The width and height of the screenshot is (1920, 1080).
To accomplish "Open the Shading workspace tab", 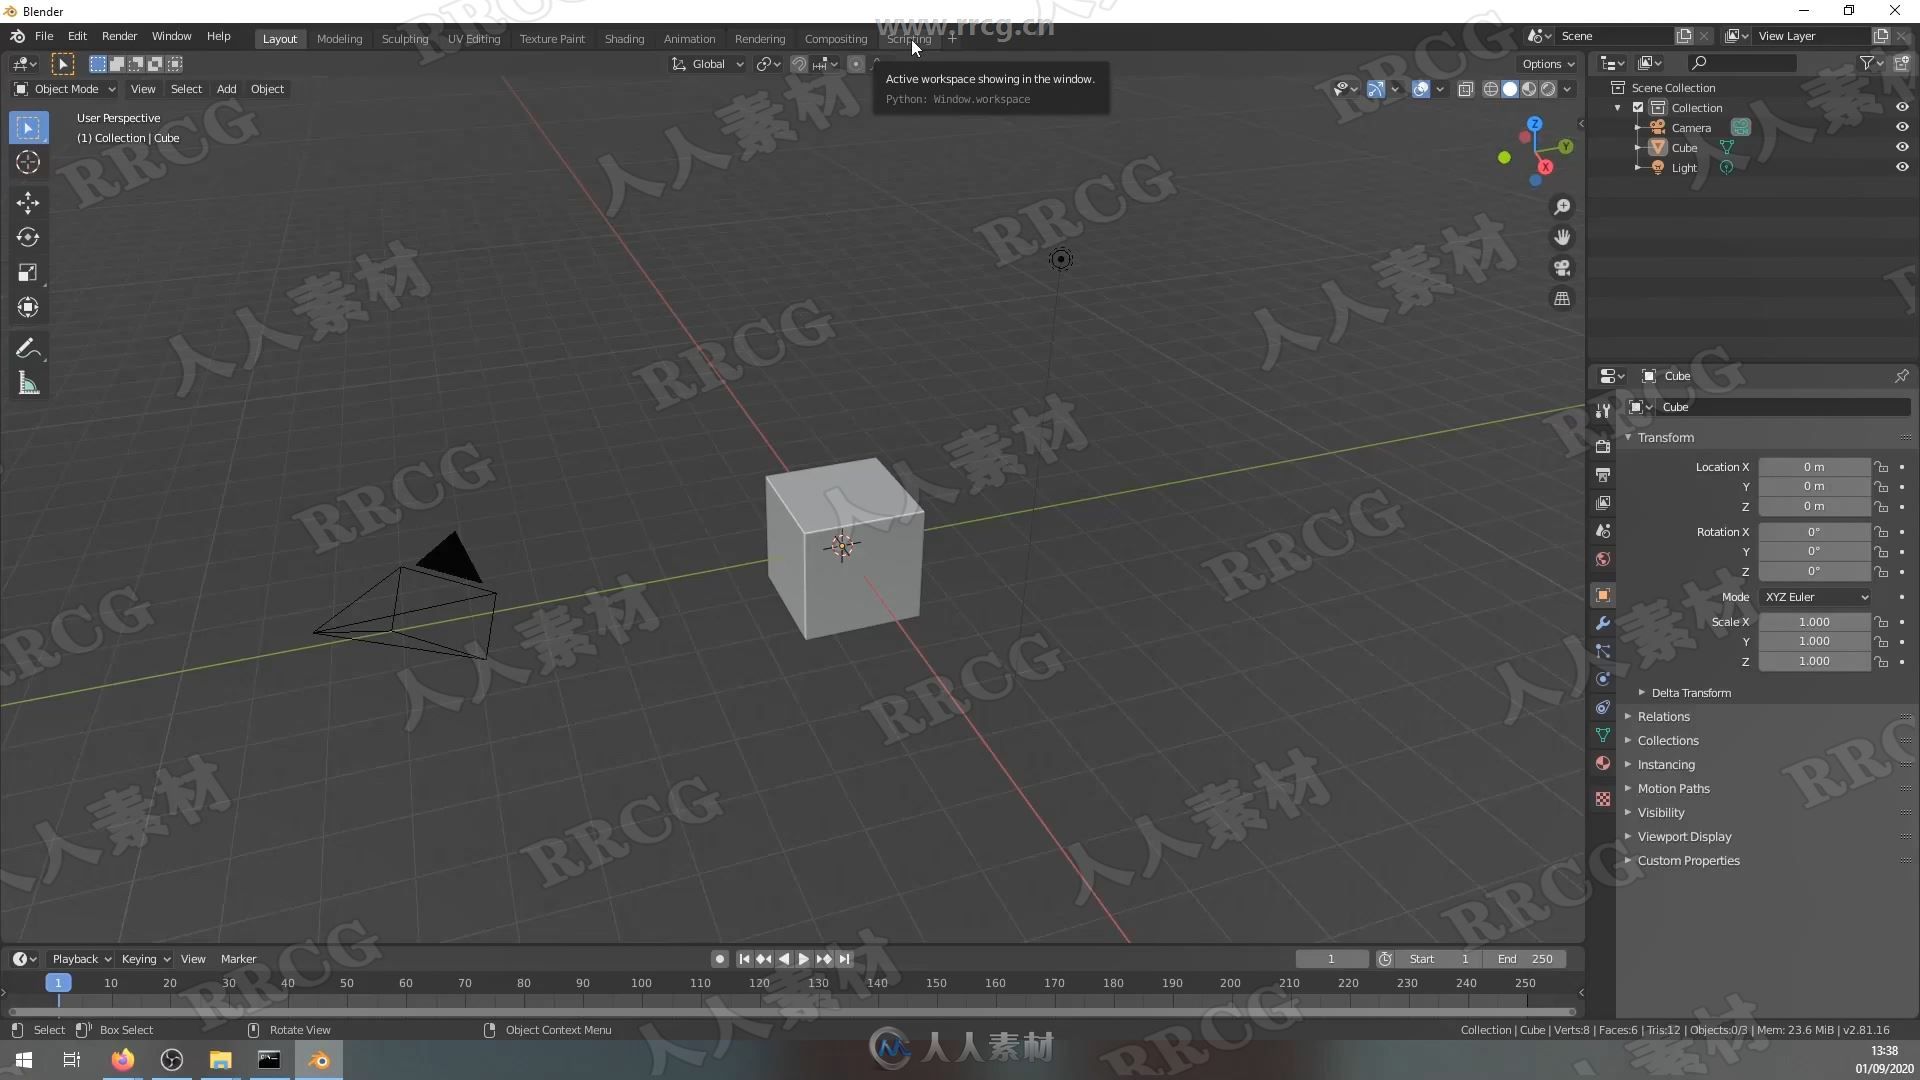I will click(x=622, y=36).
